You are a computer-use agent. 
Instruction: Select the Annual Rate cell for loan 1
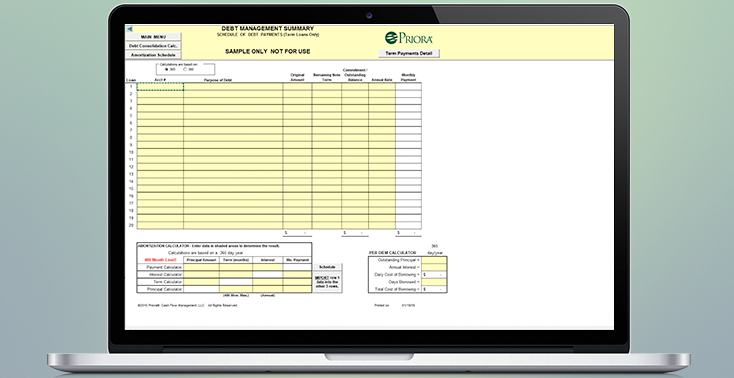382,87
